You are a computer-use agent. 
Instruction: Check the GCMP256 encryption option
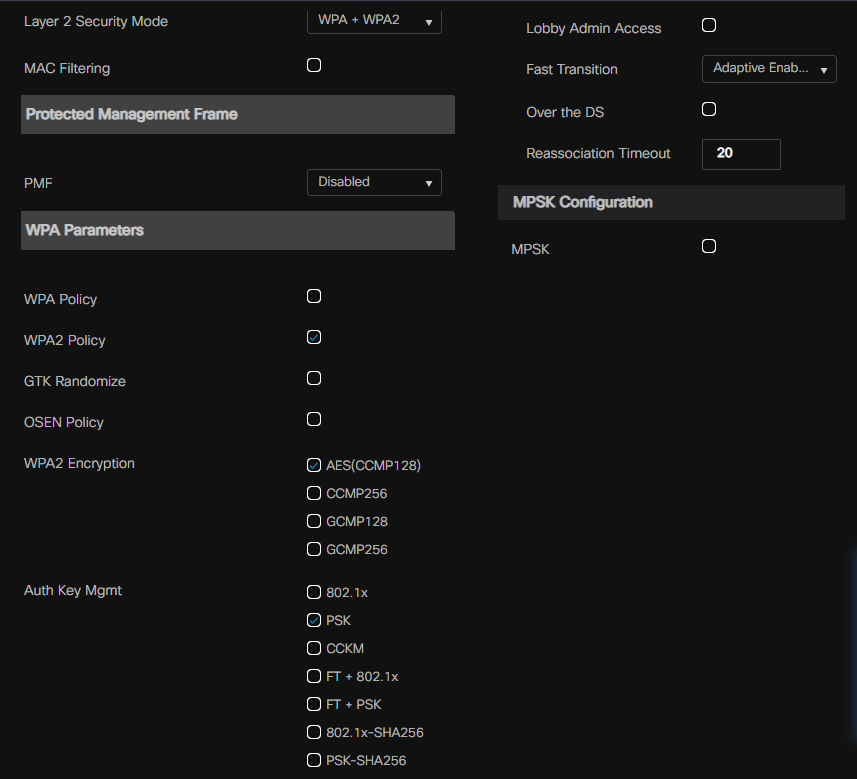pos(314,549)
